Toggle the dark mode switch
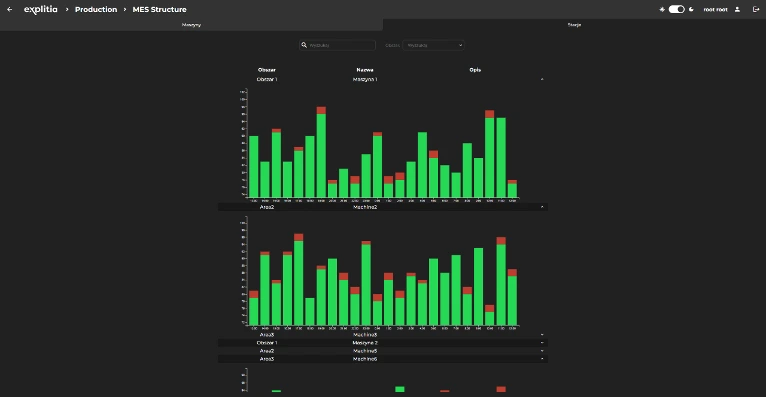 pyautogui.click(x=677, y=9)
